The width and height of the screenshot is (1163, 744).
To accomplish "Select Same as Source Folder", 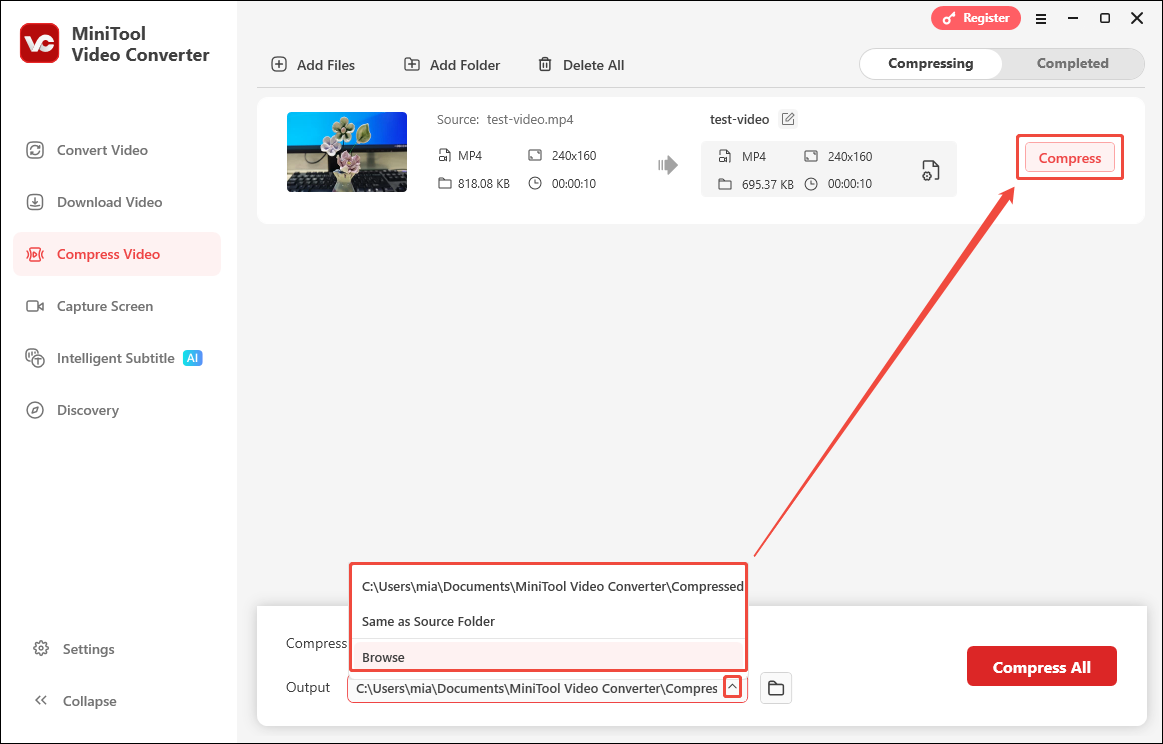I will pyautogui.click(x=428, y=621).
